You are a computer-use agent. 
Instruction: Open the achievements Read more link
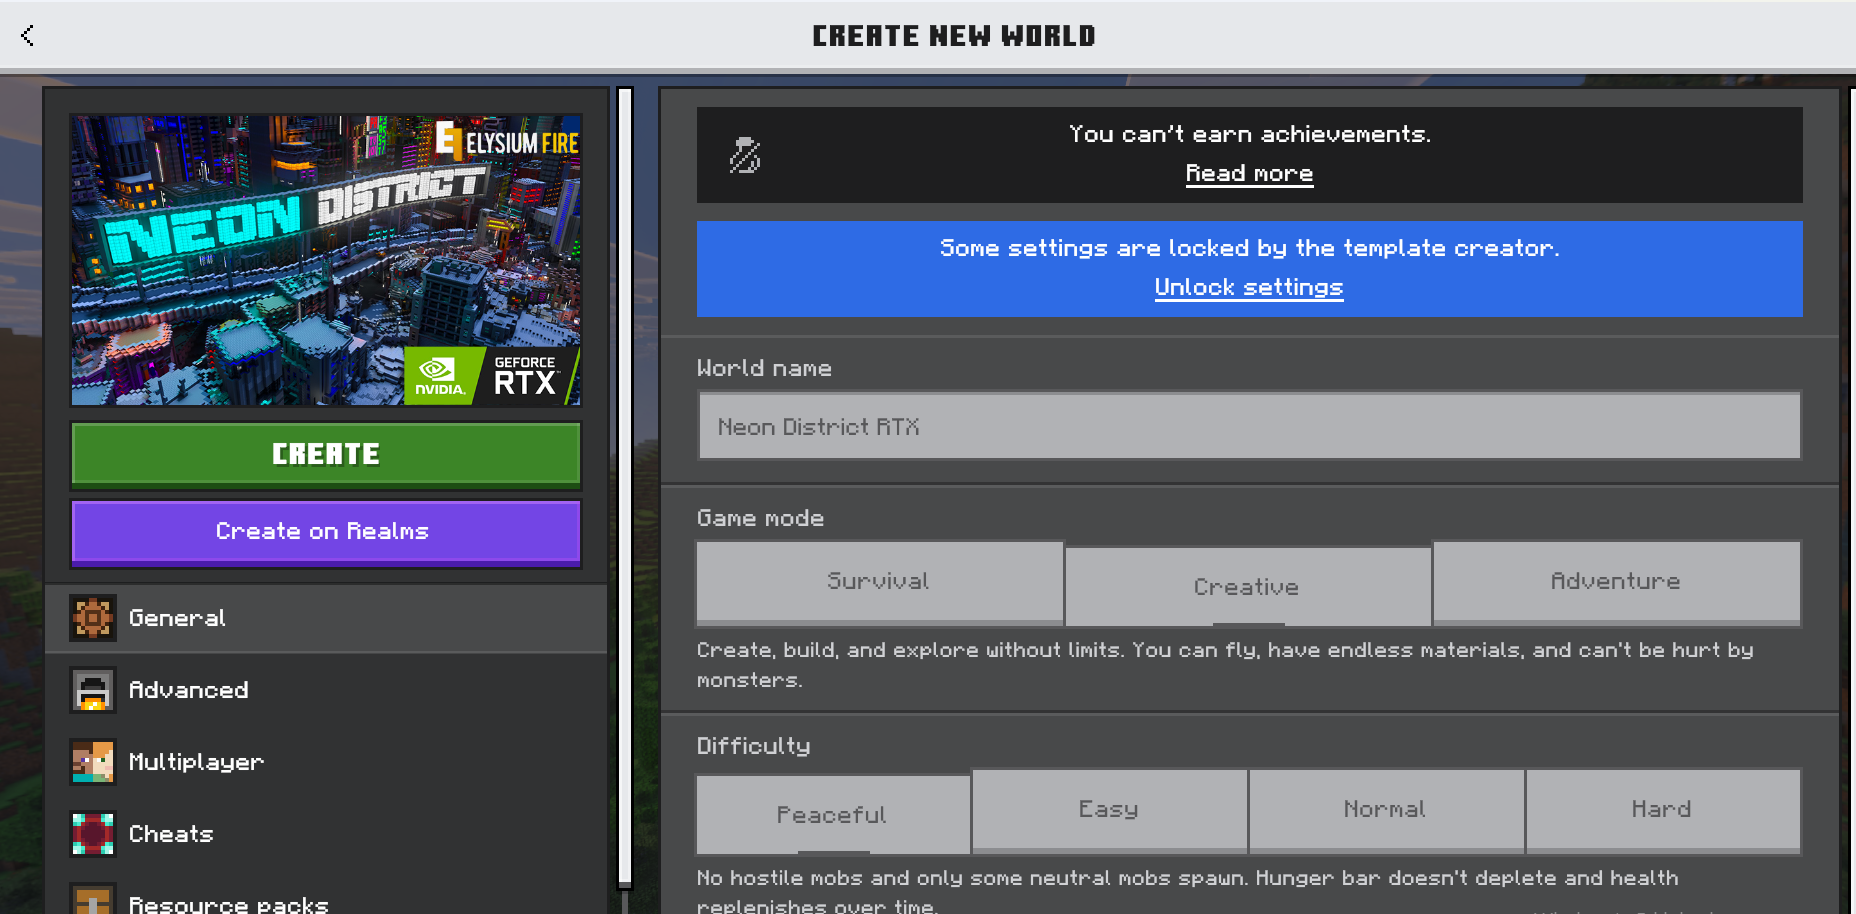(x=1249, y=173)
